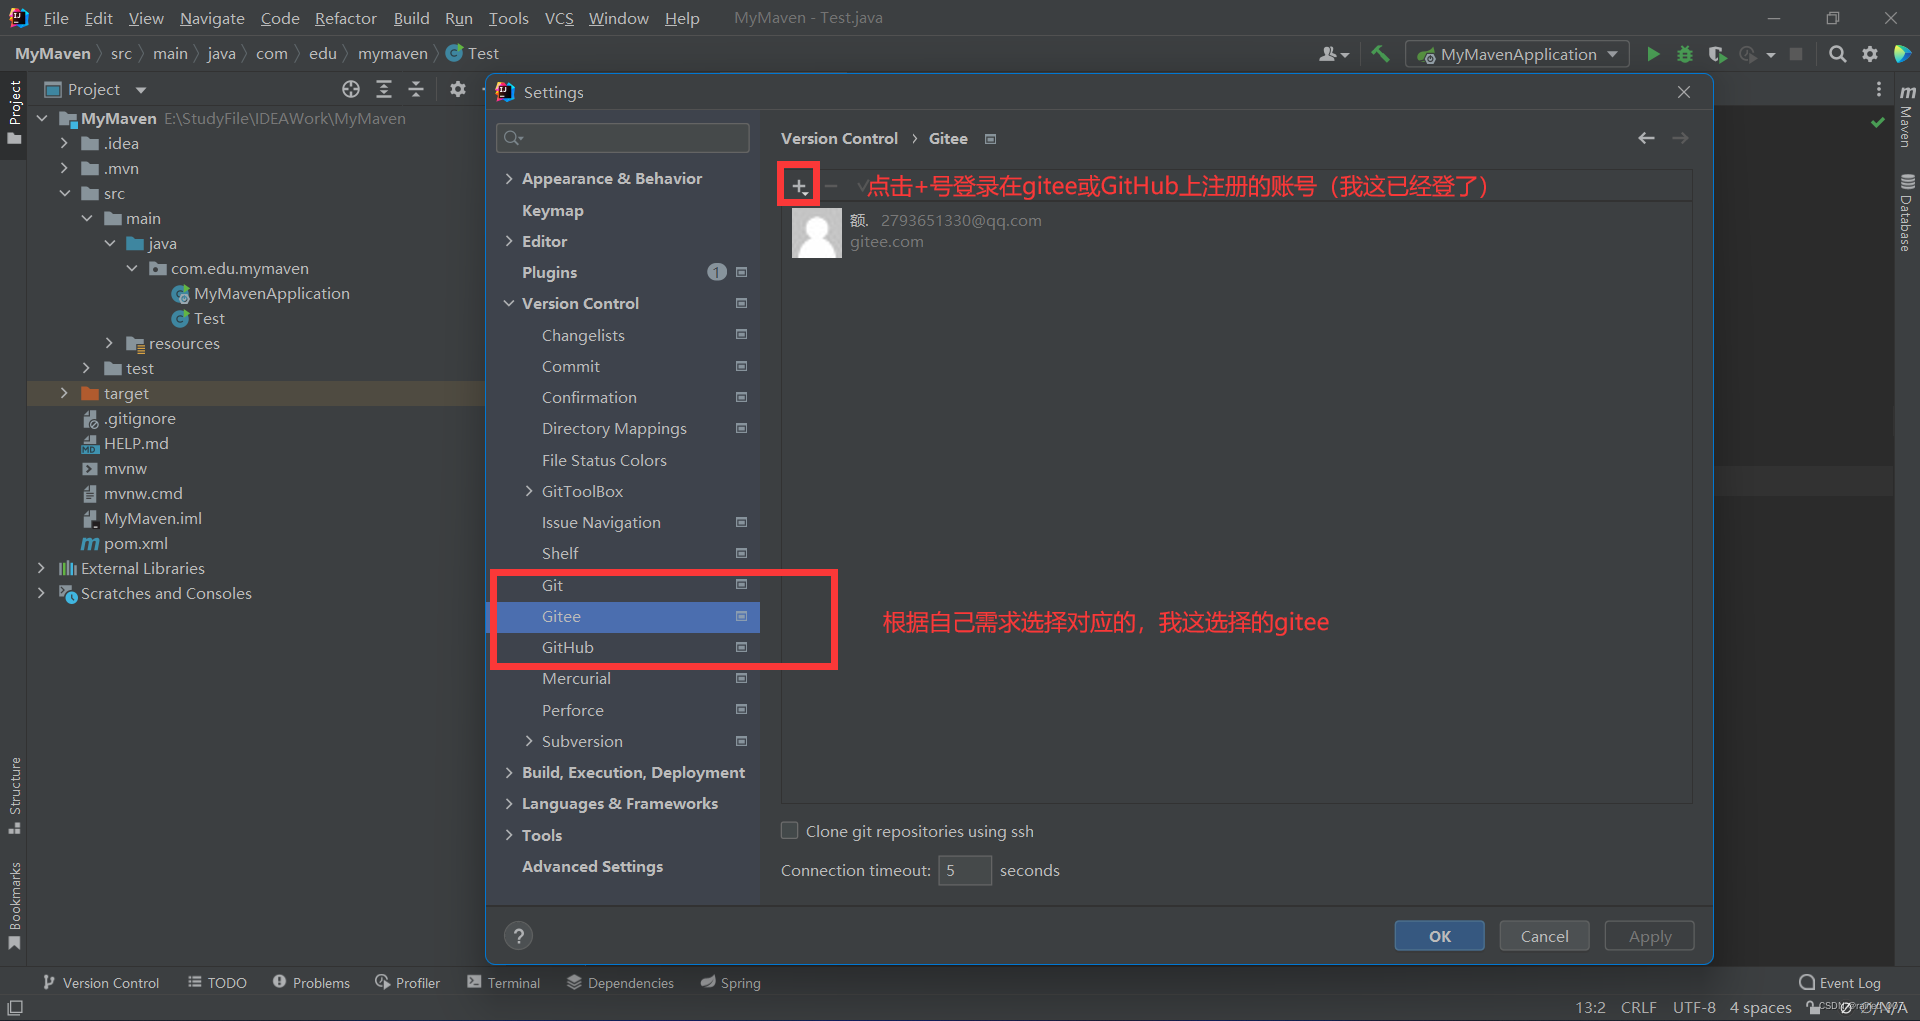
Task: Click UTF-8 encoding in status bar
Action: (x=1694, y=1007)
